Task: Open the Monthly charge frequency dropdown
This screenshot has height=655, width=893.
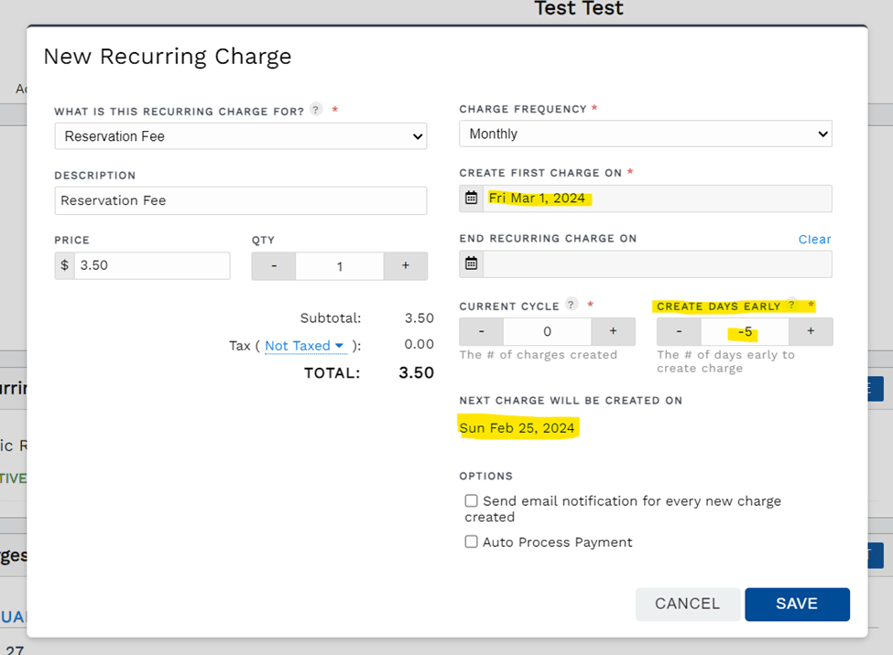Action: [646, 134]
